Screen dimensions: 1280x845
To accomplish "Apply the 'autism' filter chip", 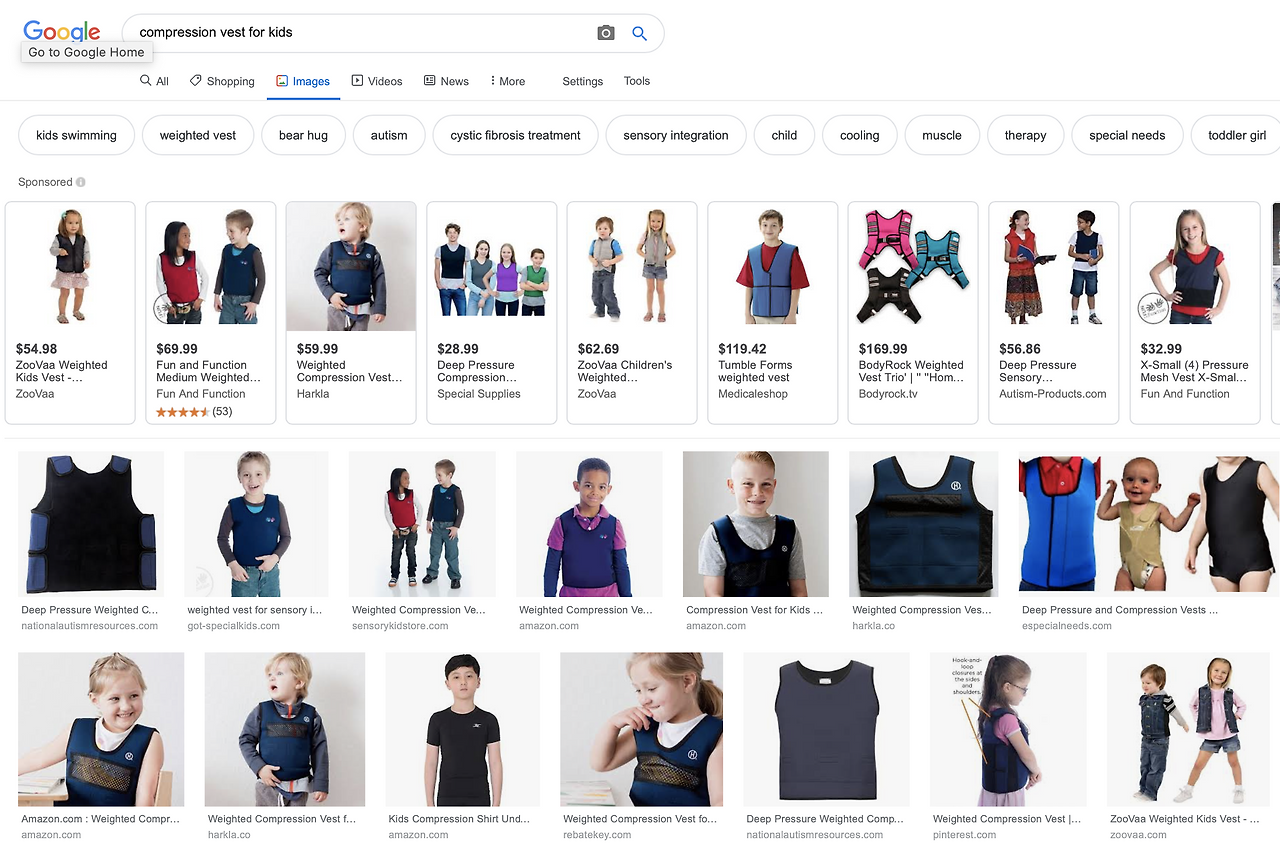I will pos(389,135).
